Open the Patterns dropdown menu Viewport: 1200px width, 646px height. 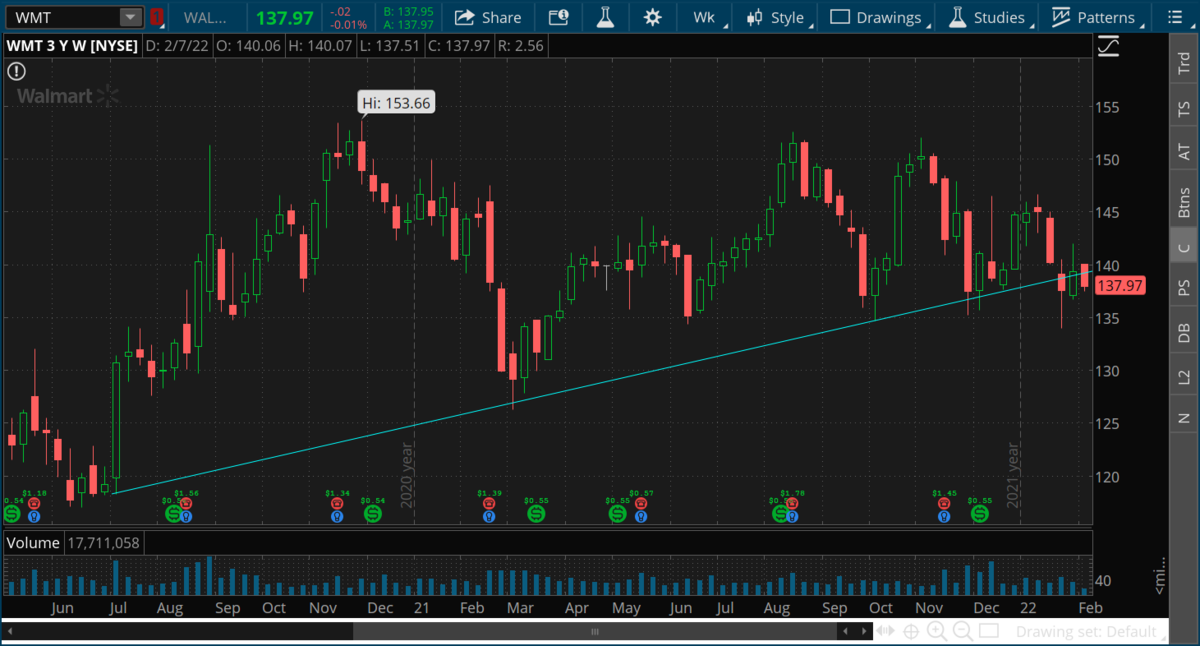tap(1095, 17)
